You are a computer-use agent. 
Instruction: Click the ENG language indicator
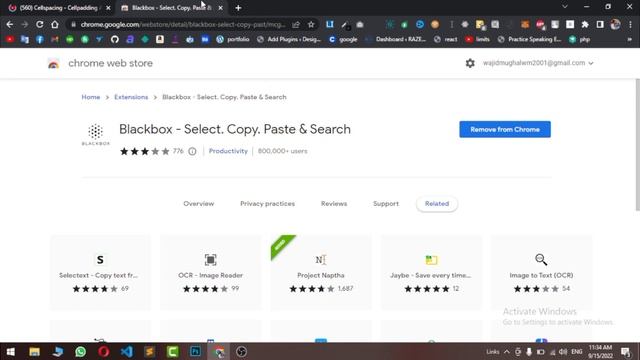tap(577, 351)
